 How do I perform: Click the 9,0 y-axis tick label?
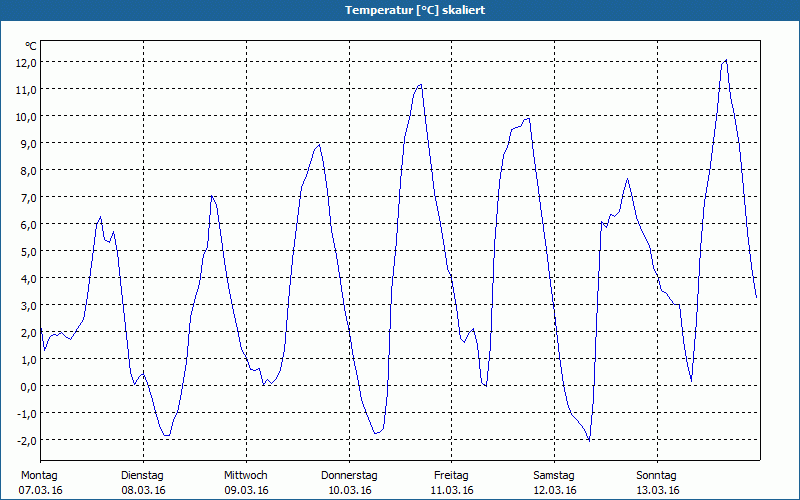point(28,143)
